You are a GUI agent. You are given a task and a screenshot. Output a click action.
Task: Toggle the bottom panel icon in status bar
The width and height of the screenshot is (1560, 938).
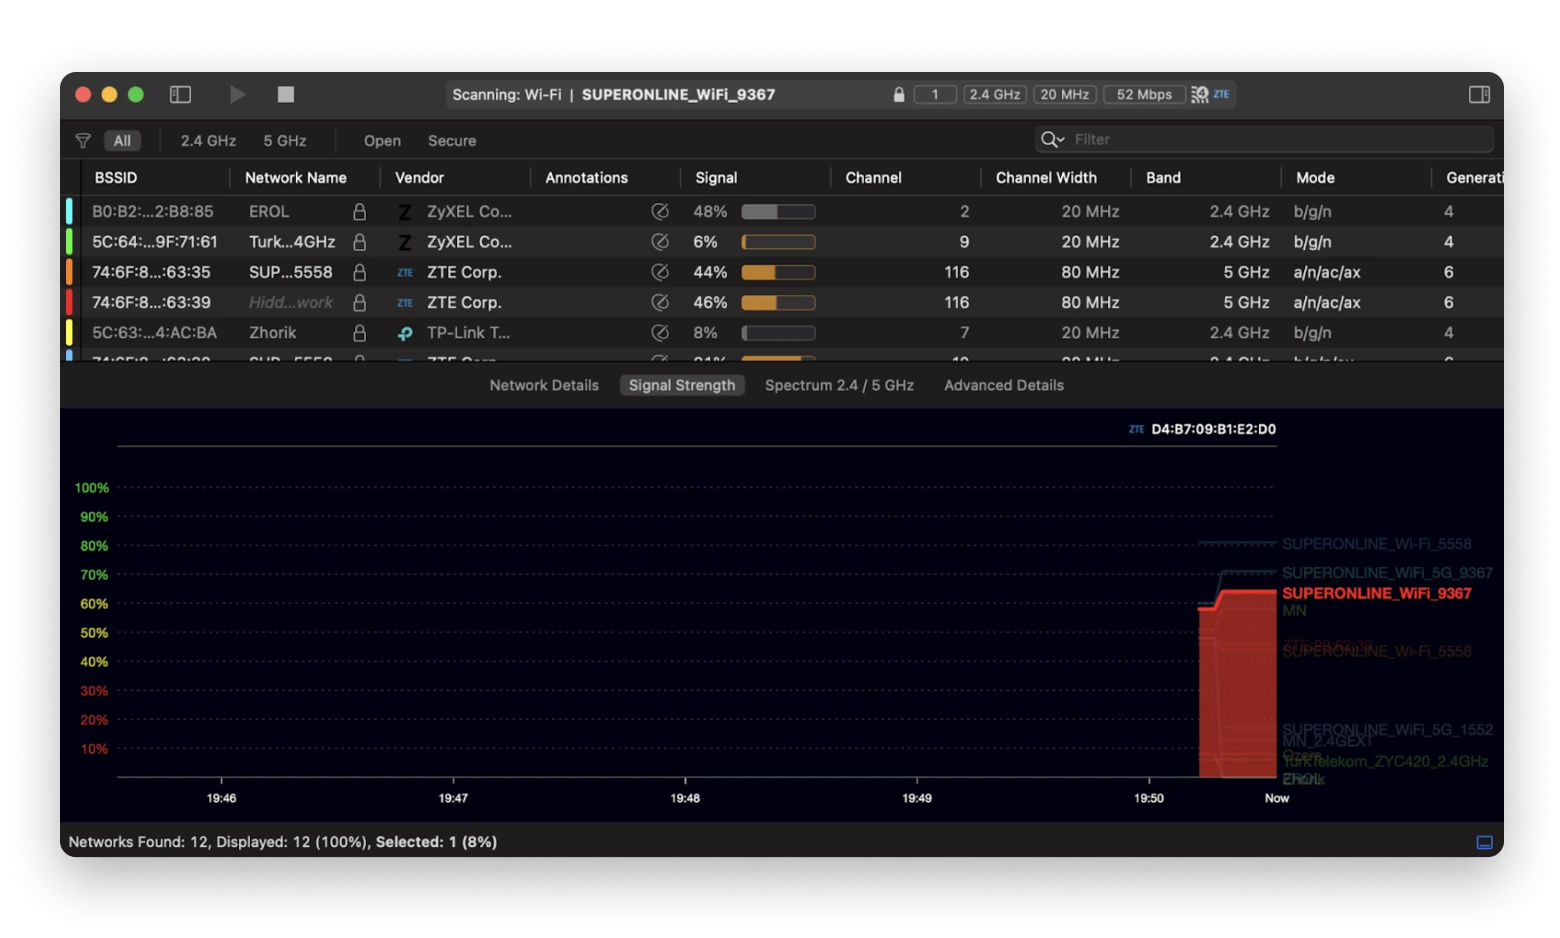click(x=1485, y=842)
